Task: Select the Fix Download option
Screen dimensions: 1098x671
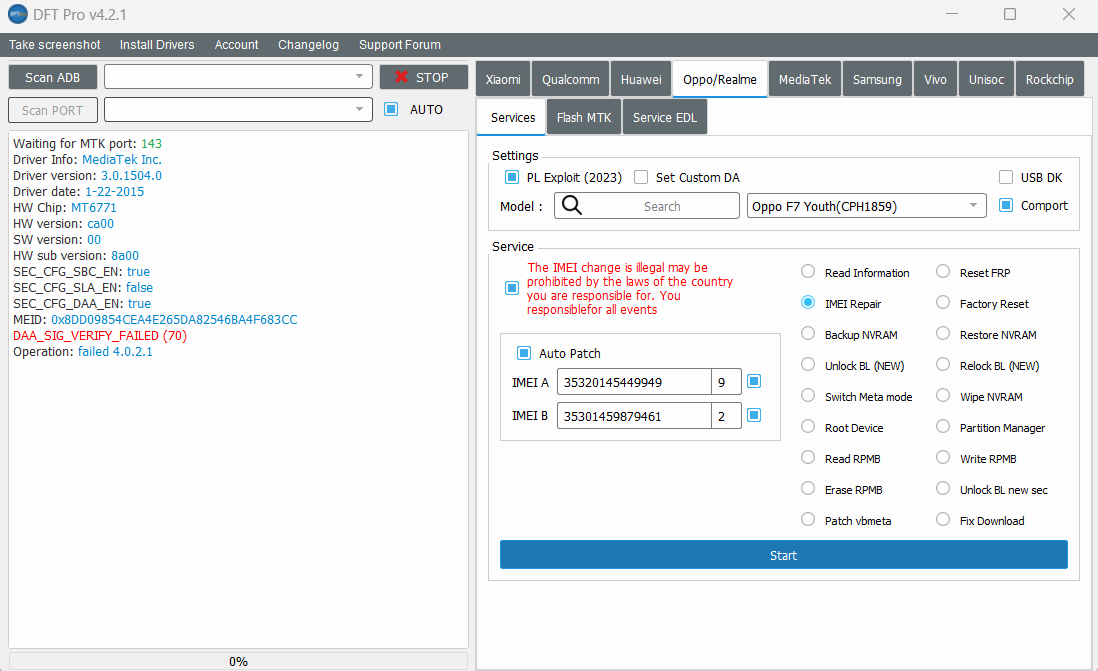Action: pyautogui.click(x=943, y=519)
